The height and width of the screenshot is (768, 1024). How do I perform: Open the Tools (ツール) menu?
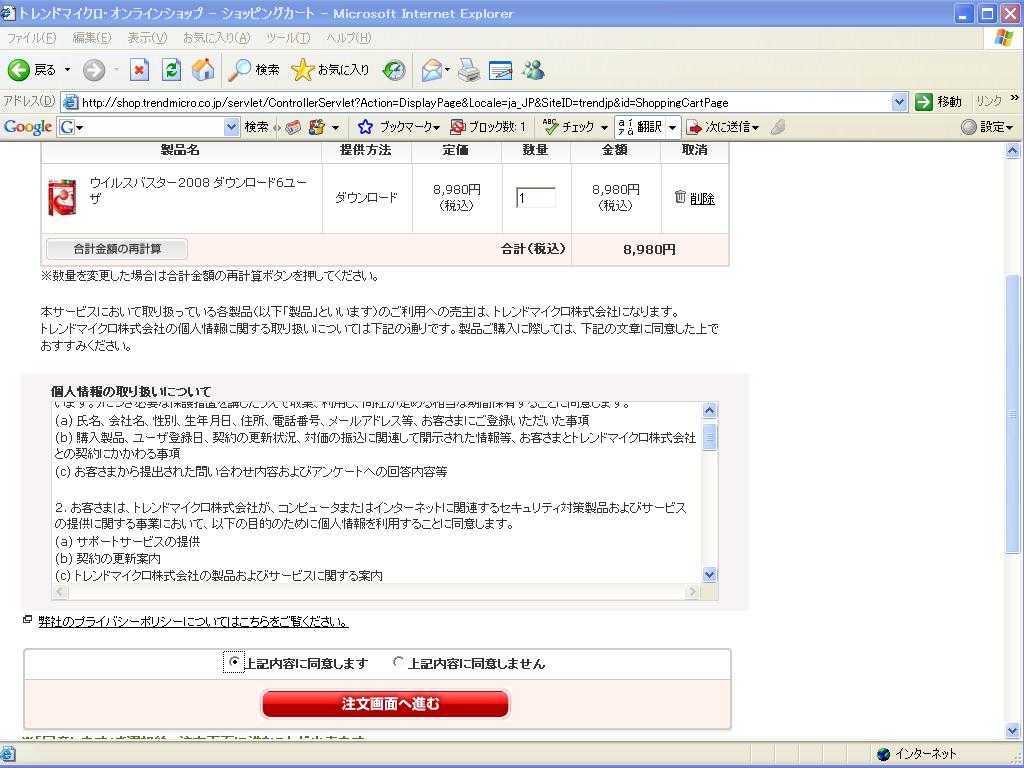288,38
